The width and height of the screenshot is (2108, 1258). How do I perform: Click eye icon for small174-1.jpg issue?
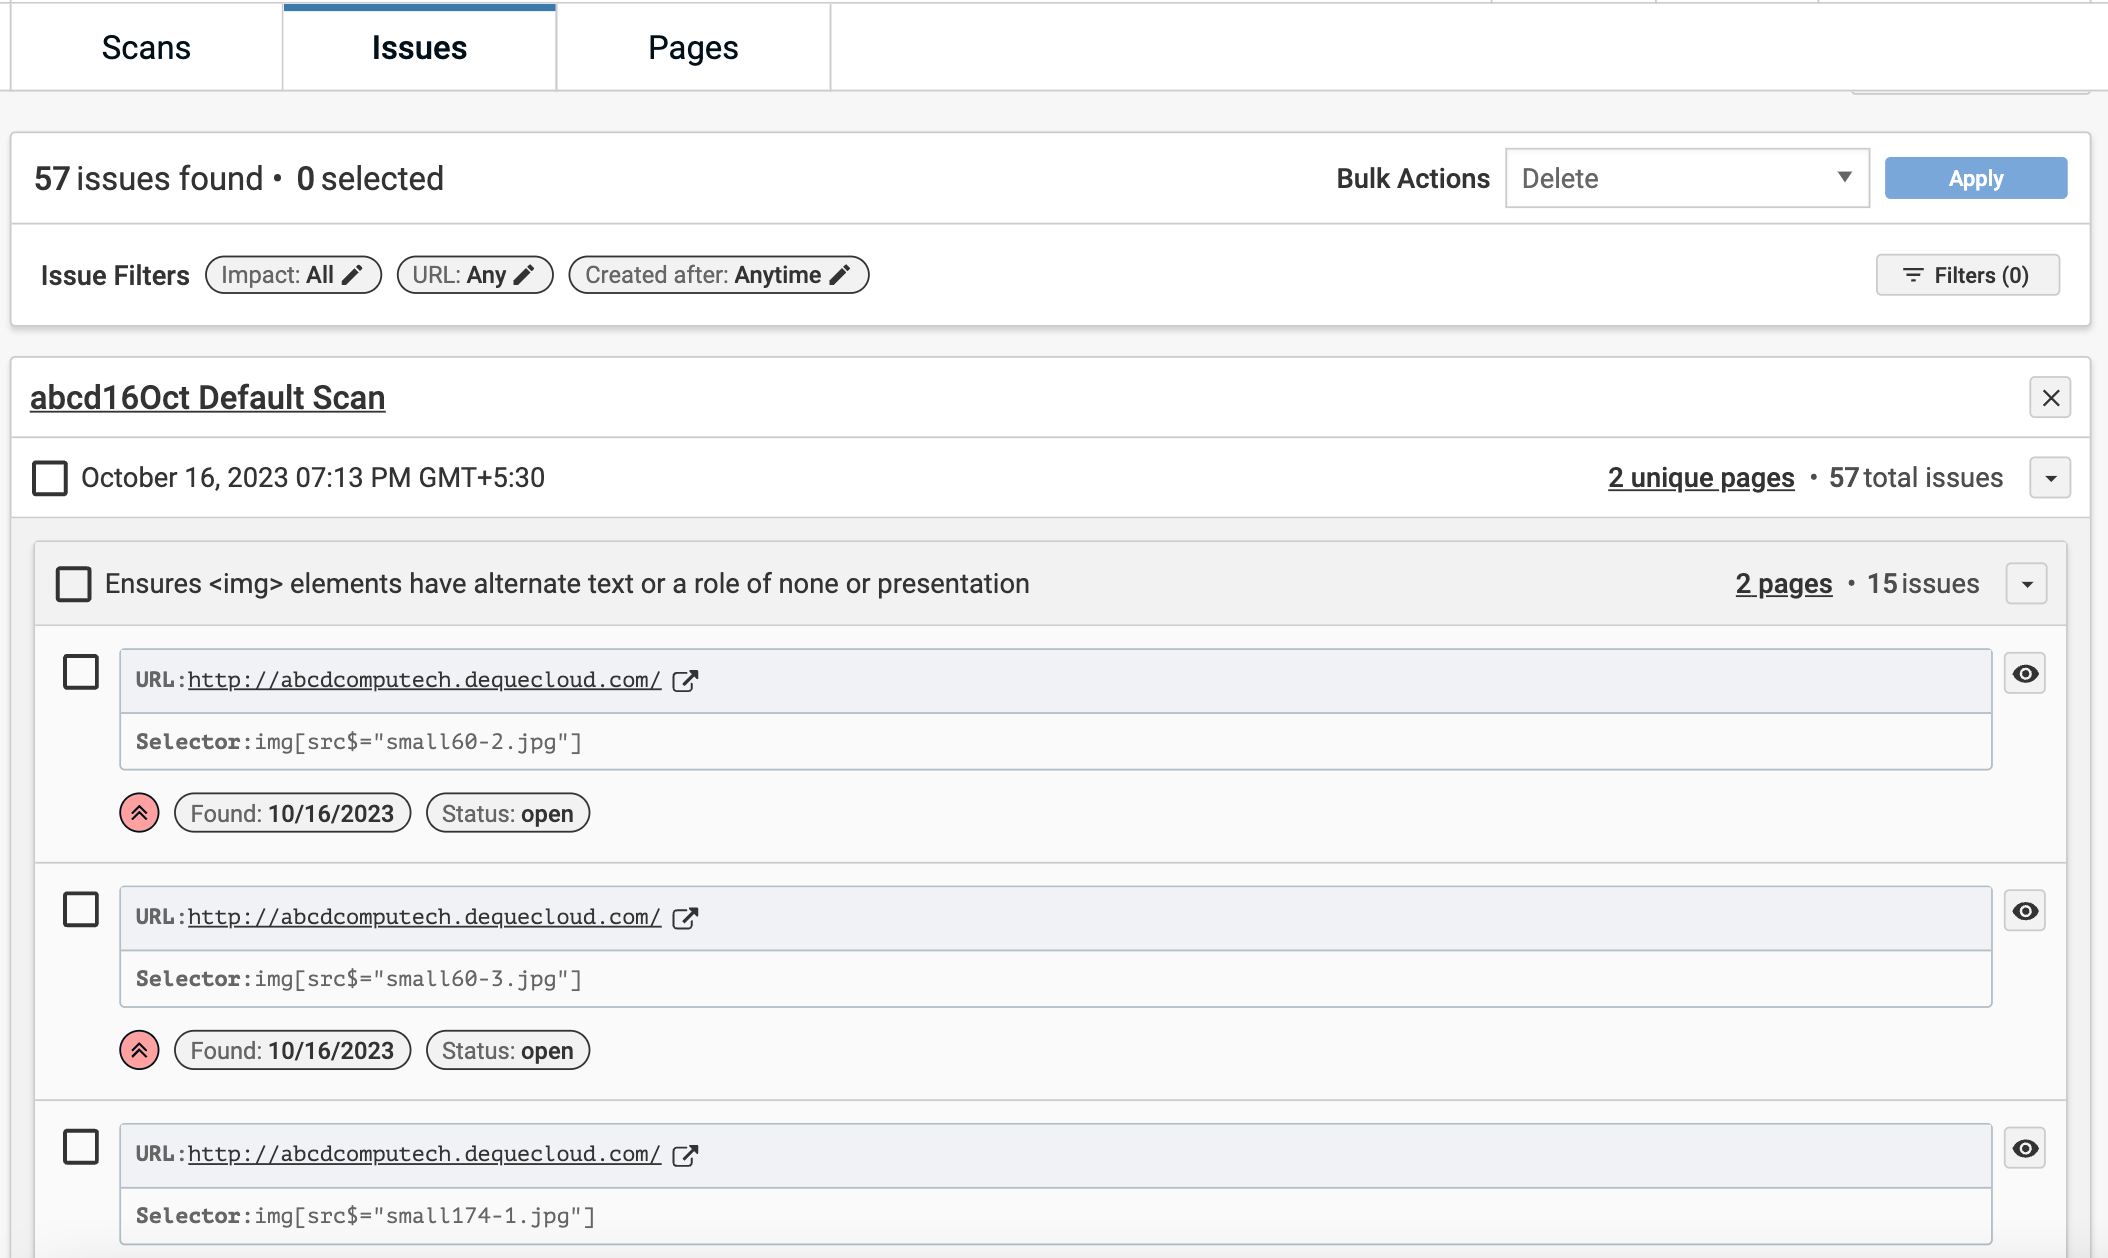pyautogui.click(x=2025, y=1148)
